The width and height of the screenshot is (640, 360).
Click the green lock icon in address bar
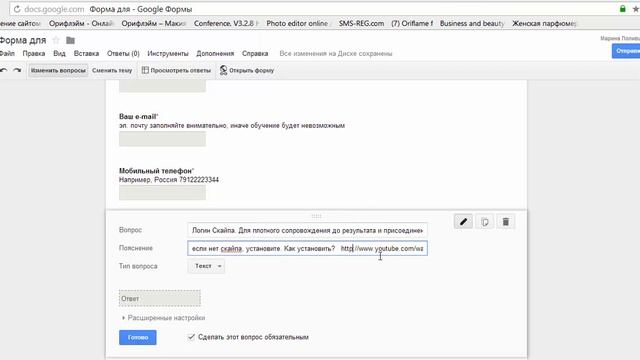click(622, 9)
